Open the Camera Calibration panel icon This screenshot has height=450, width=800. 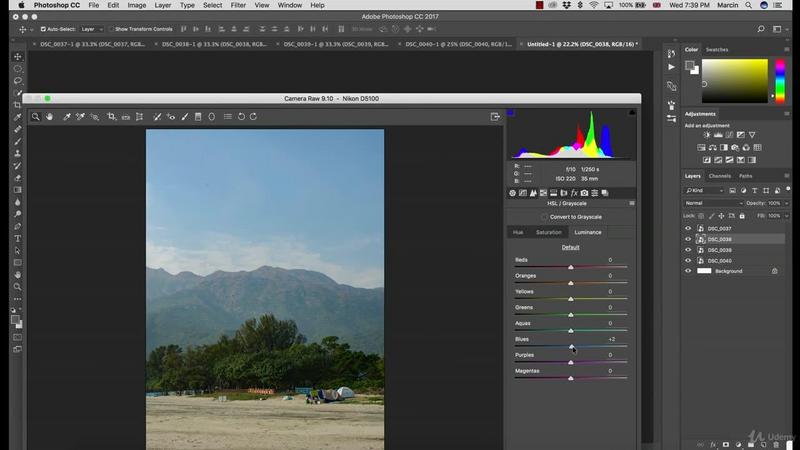[584, 193]
